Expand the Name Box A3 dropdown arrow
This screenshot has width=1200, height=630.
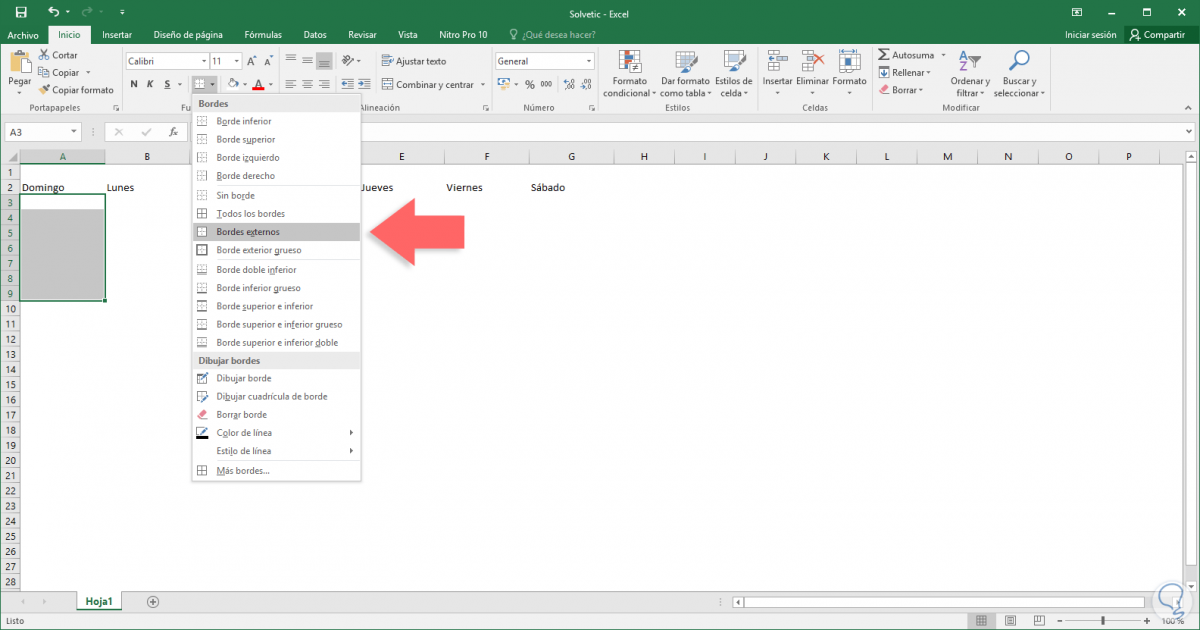[x=74, y=132]
